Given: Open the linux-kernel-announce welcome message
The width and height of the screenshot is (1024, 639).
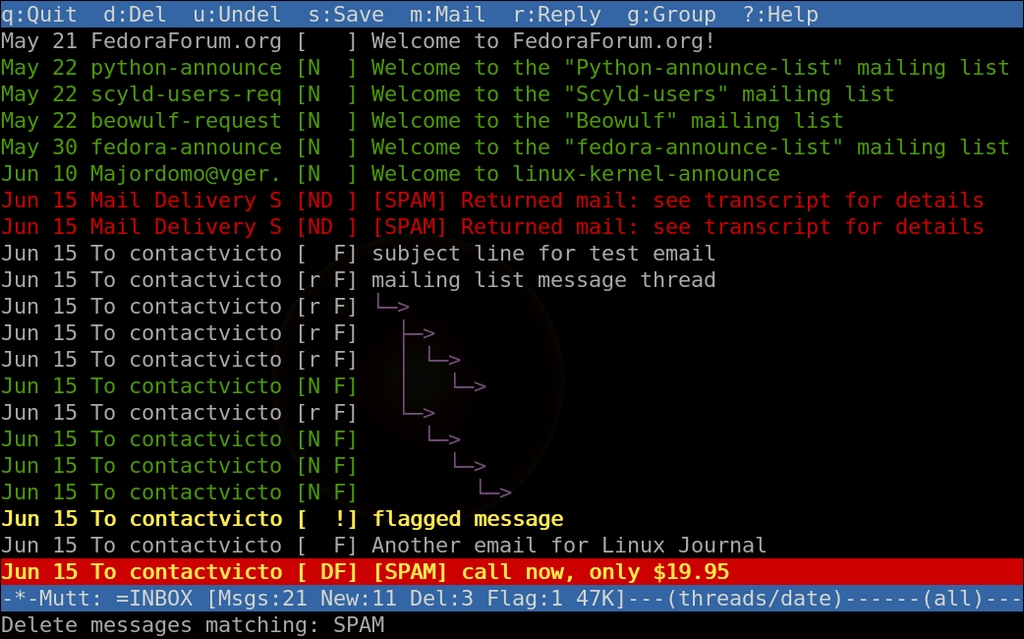Looking at the screenshot, I should coord(512,174).
